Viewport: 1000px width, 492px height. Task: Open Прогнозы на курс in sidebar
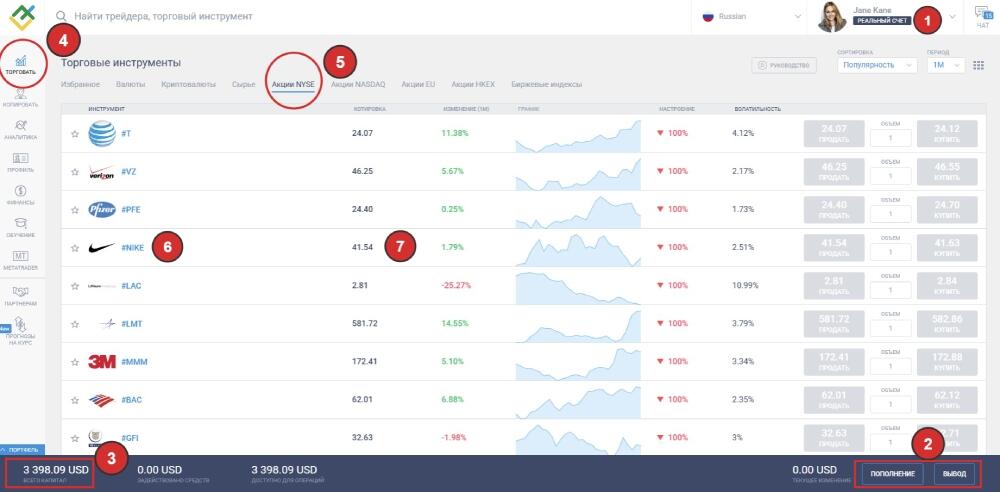pos(20,331)
